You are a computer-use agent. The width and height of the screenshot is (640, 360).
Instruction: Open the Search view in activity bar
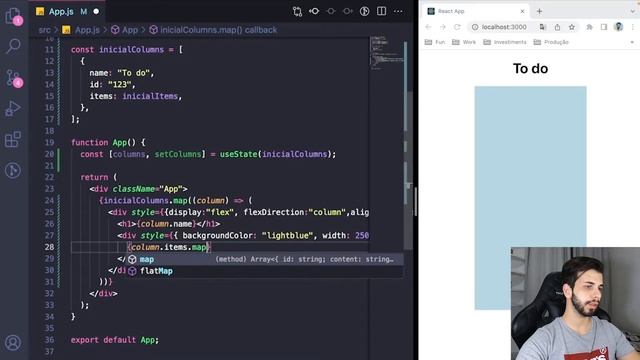[13, 46]
